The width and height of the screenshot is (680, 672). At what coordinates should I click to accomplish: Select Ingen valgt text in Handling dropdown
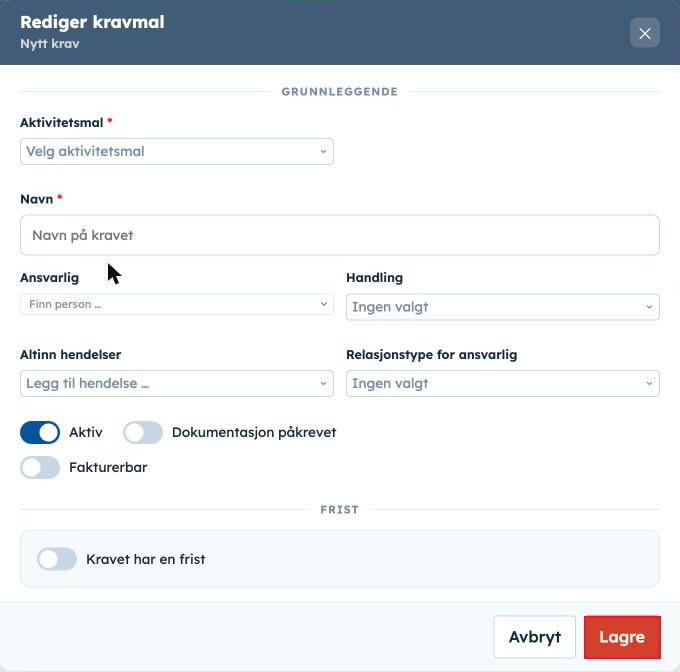pos(390,307)
